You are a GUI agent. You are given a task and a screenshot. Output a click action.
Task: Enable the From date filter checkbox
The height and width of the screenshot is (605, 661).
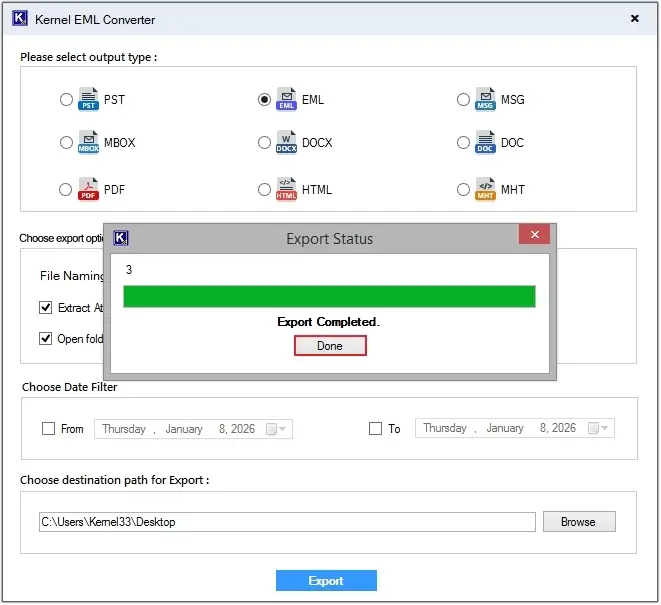48,429
